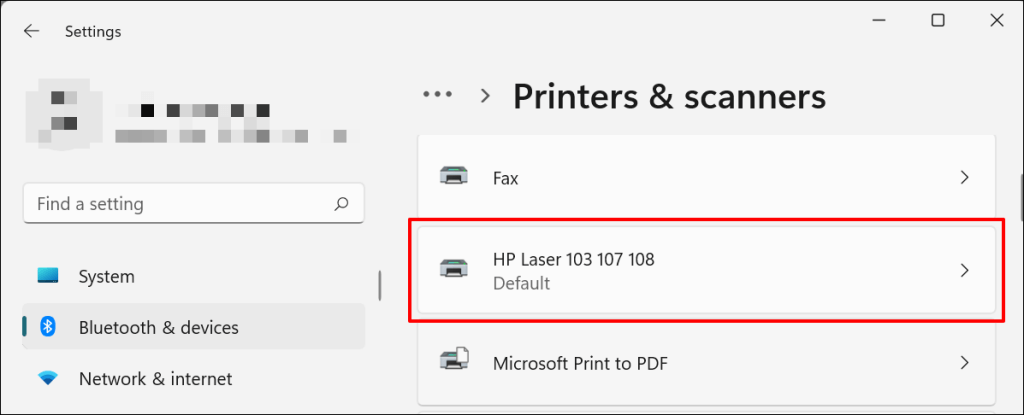
Task: Click the Microsoft Print to PDF icon
Action: (453, 362)
